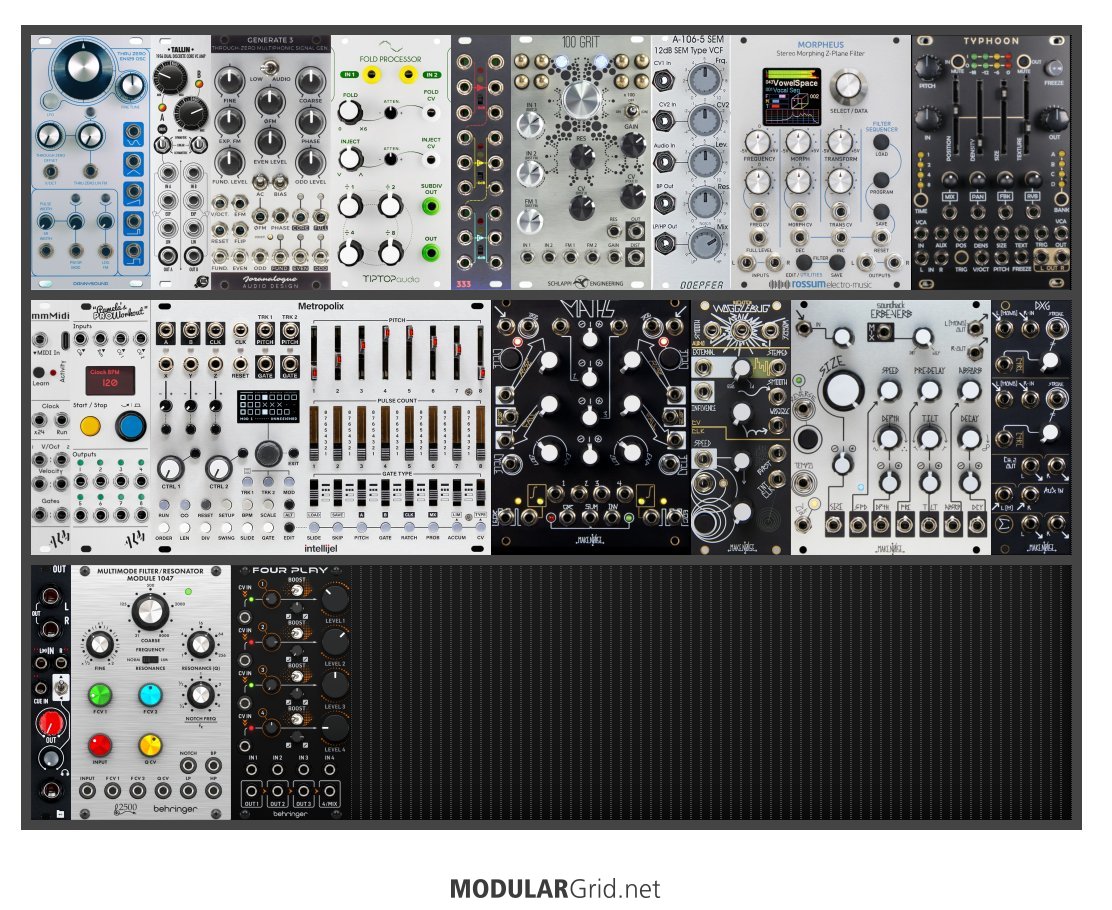Flip the AC switch on Generate 3
The width and height of the screenshot is (1112, 910).
click(x=260, y=182)
